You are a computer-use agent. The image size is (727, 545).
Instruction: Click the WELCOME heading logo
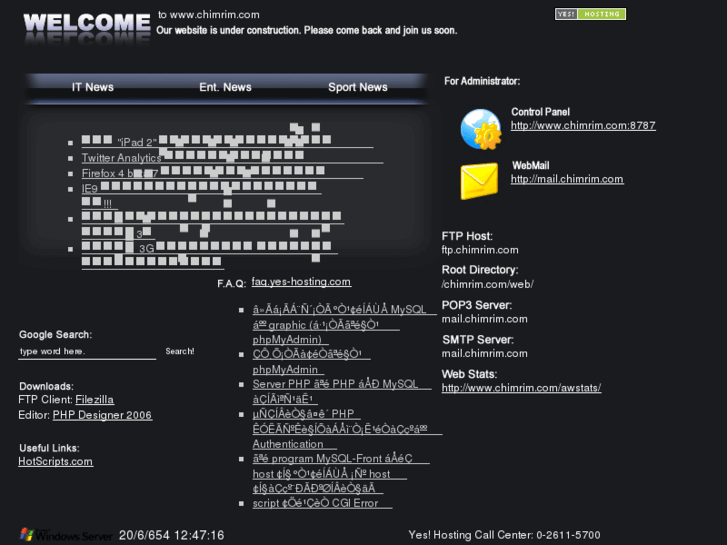pos(87,23)
